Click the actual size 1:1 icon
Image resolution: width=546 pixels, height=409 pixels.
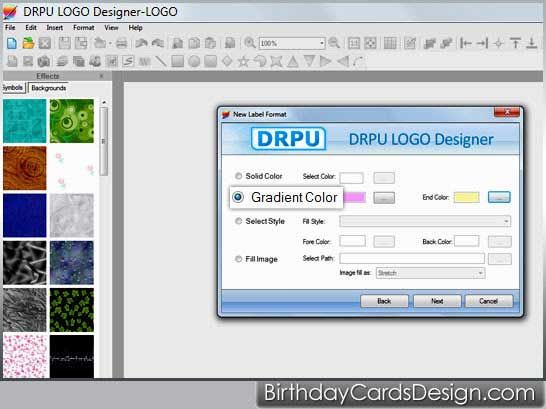(x=354, y=43)
